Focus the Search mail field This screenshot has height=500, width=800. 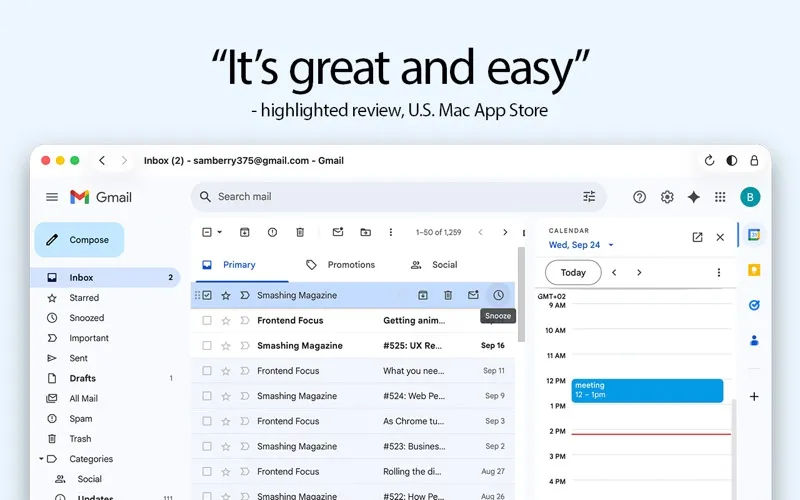pyautogui.click(x=398, y=196)
